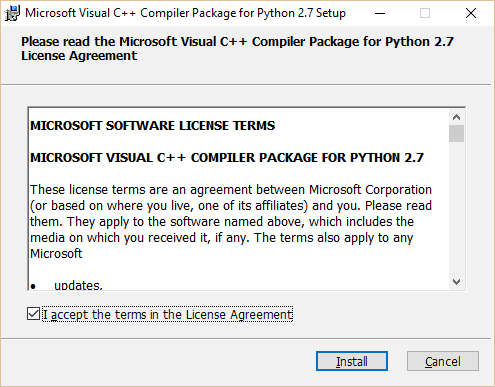Viewport: 495px width, 387px height.
Task: Start installation with the Install button
Action: [352, 361]
